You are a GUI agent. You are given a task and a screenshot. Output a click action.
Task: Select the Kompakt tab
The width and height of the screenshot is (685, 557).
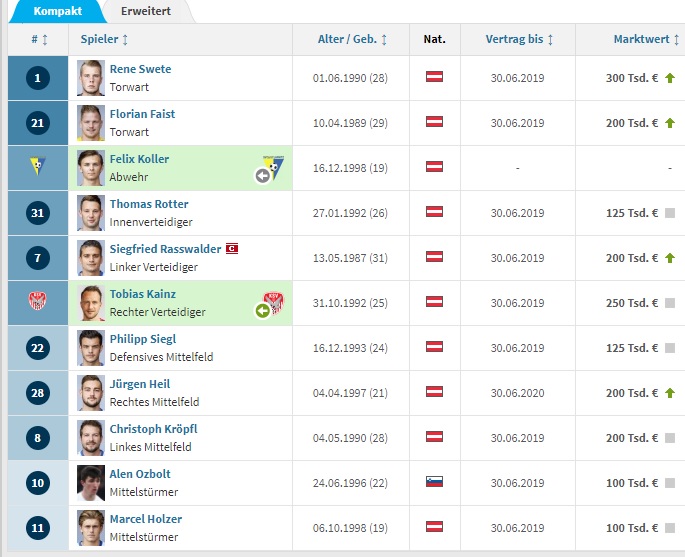[x=57, y=11]
